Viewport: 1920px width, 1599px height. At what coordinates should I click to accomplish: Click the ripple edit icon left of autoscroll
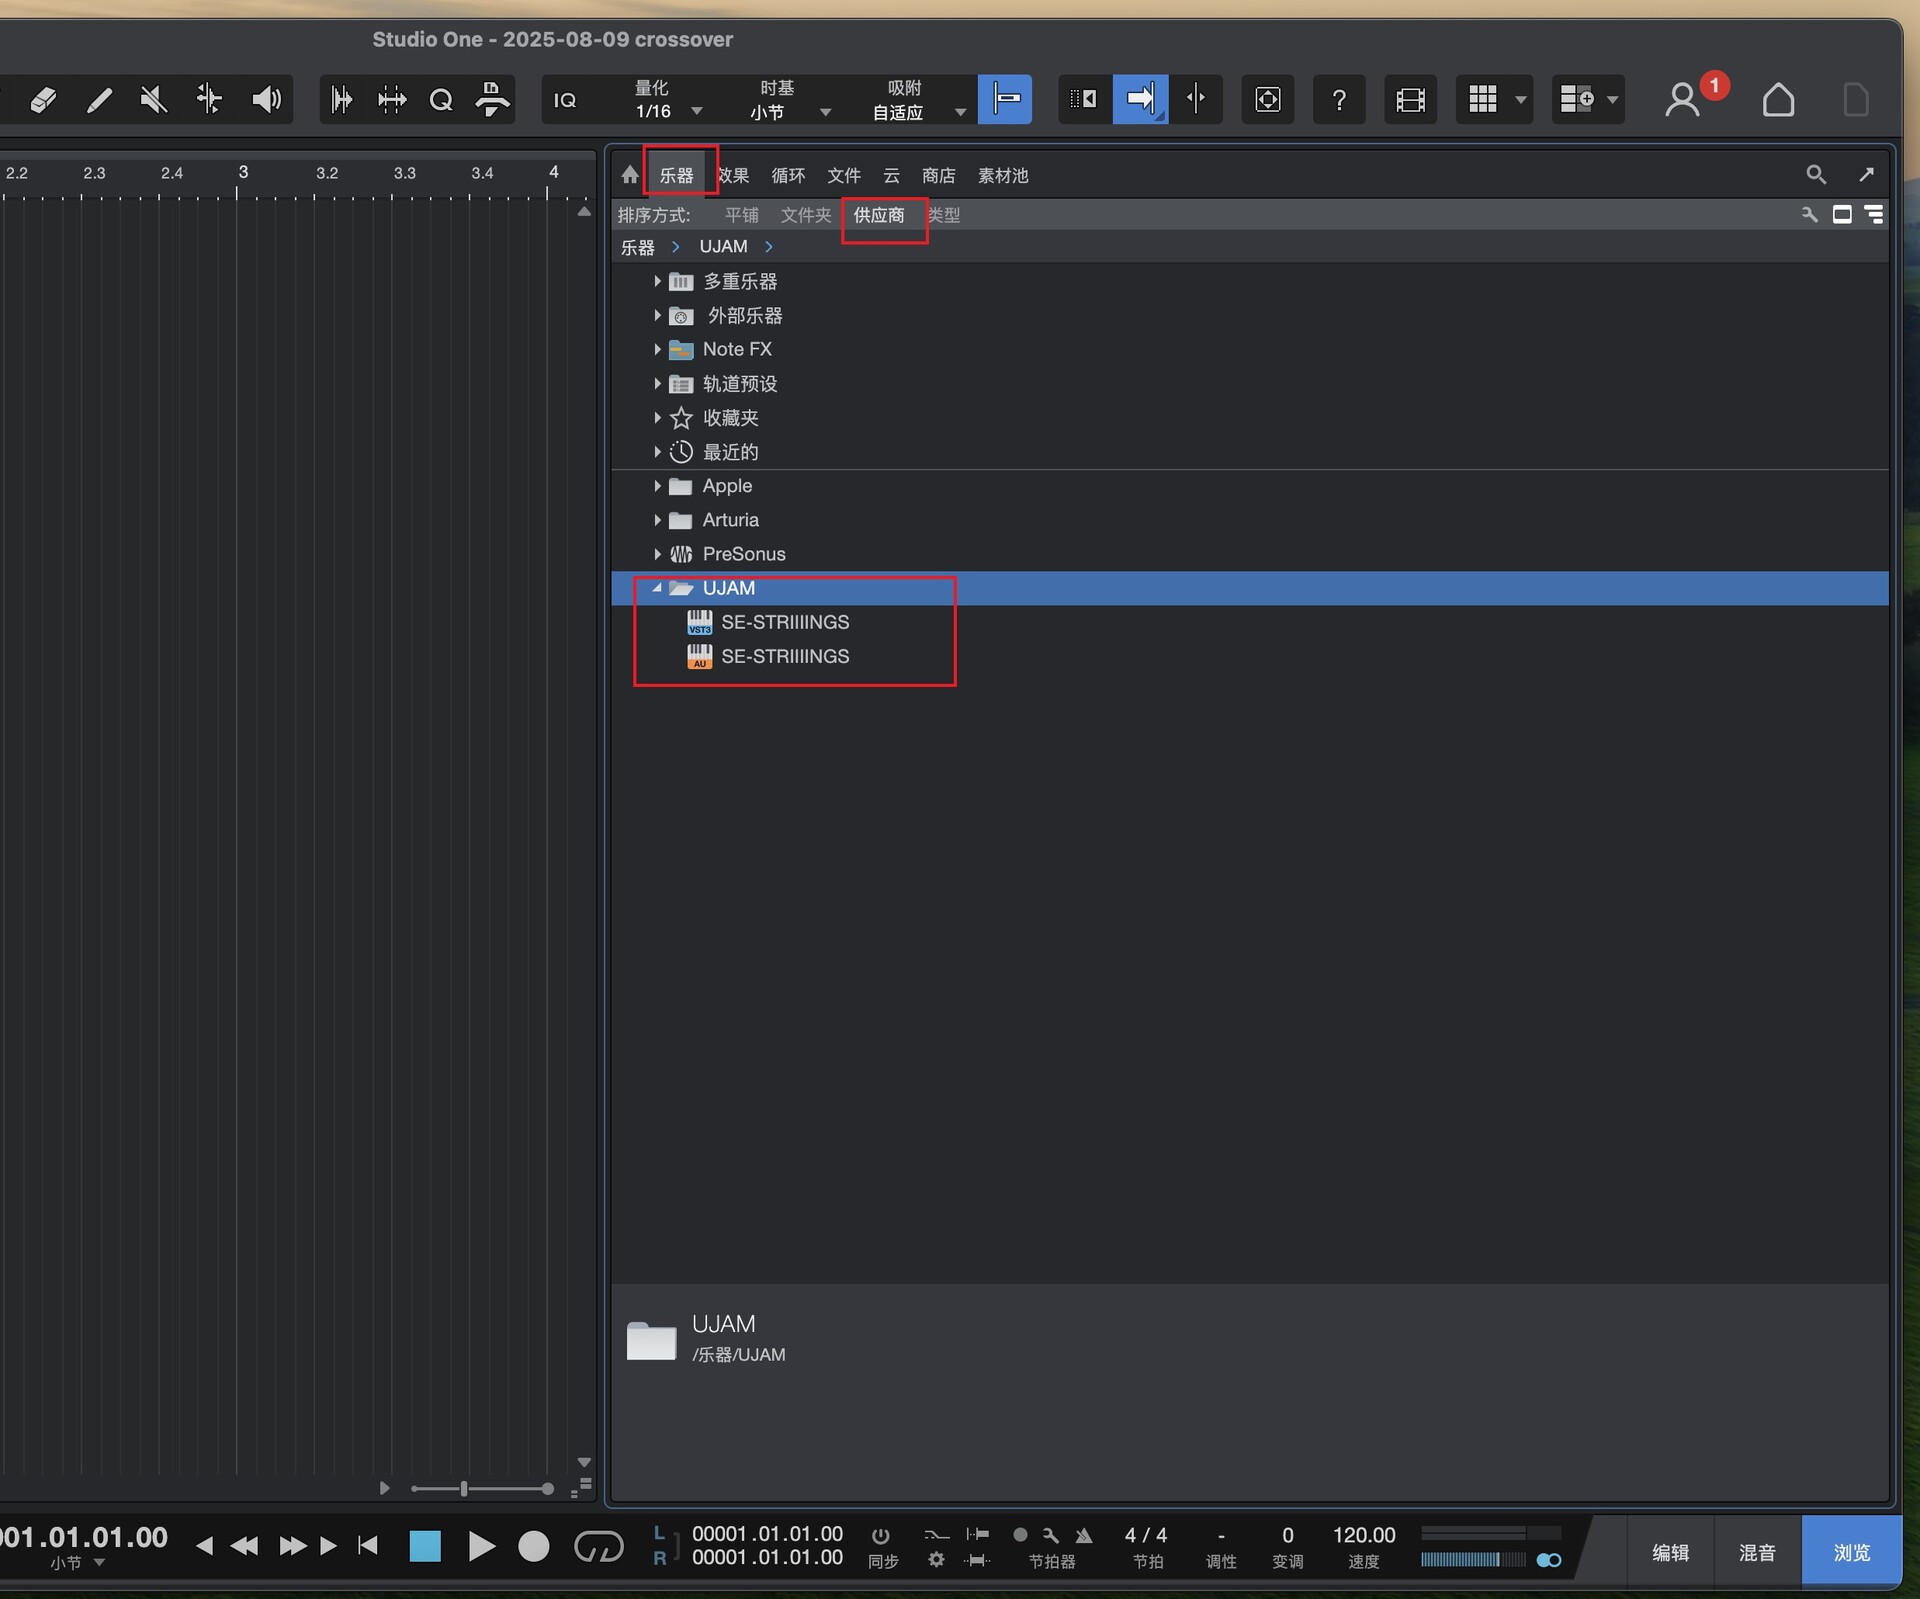[1084, 99]
